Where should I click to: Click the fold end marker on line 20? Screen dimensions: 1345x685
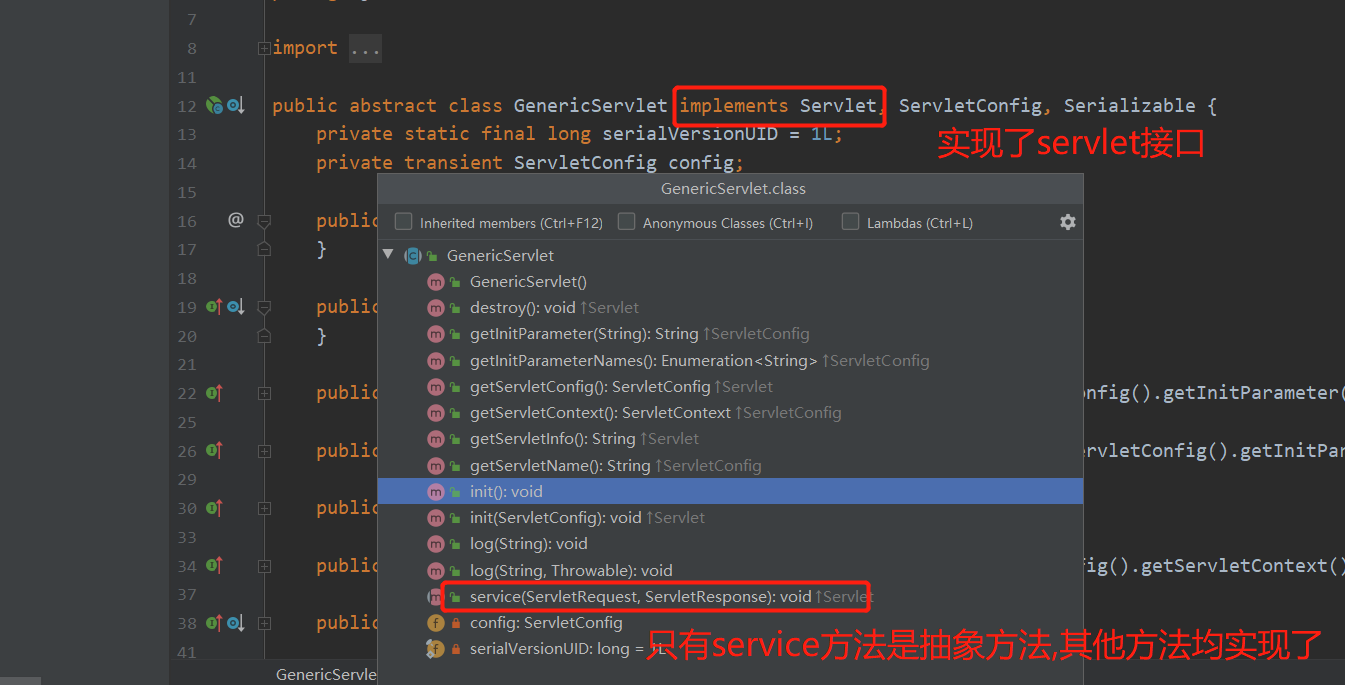click(x=264, y=335)
